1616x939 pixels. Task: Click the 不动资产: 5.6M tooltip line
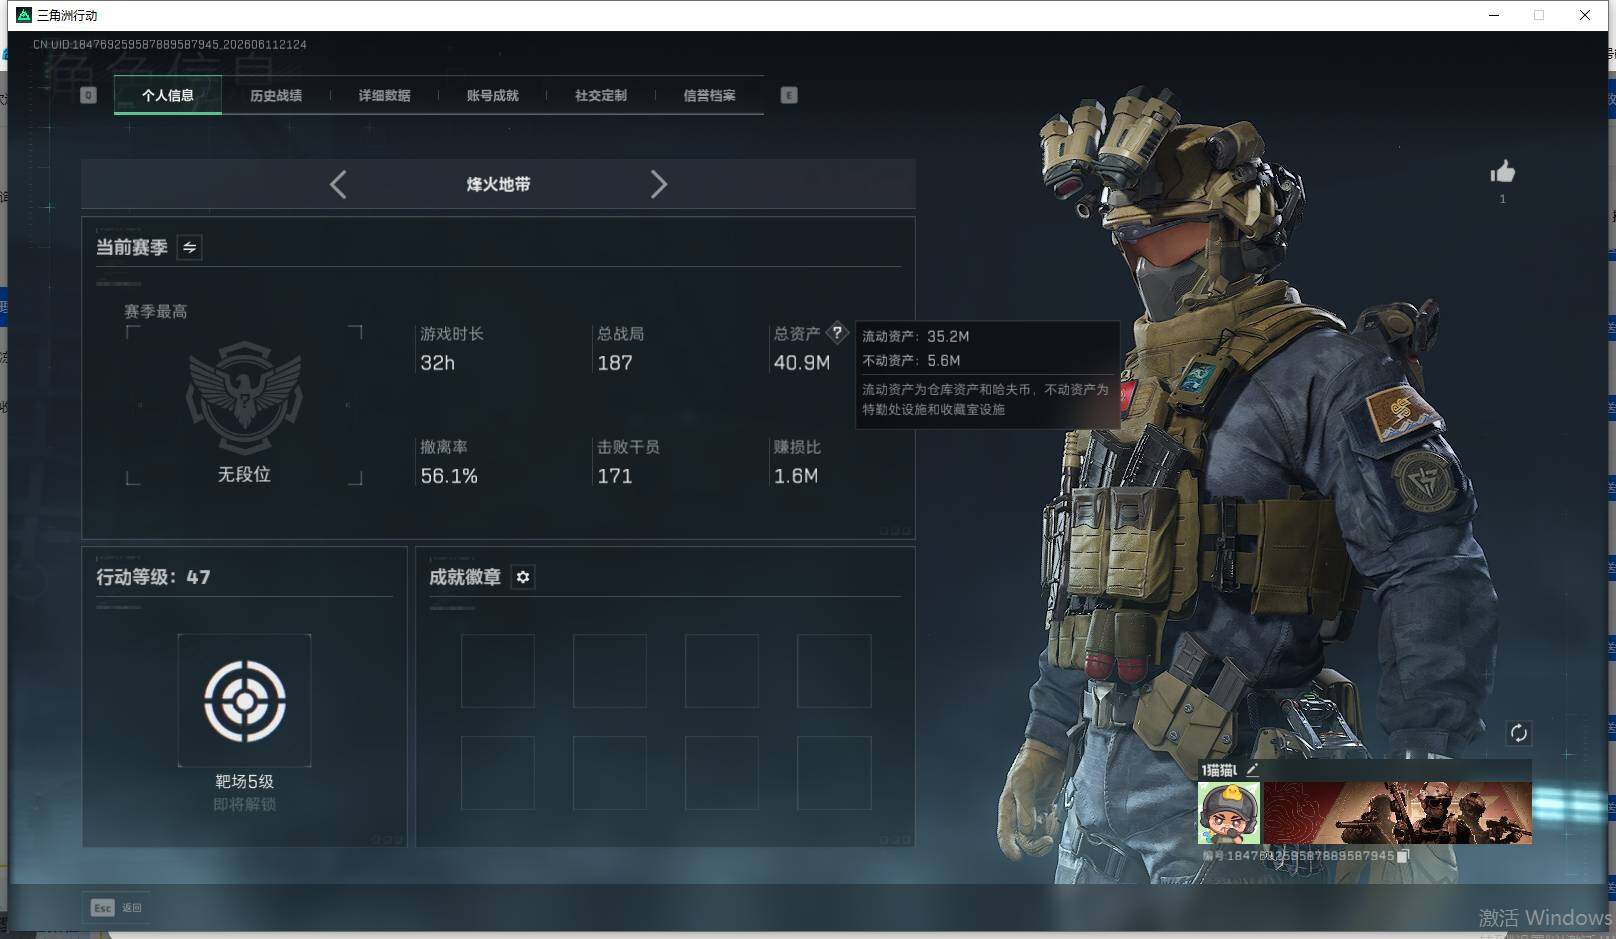click(911, 360)
